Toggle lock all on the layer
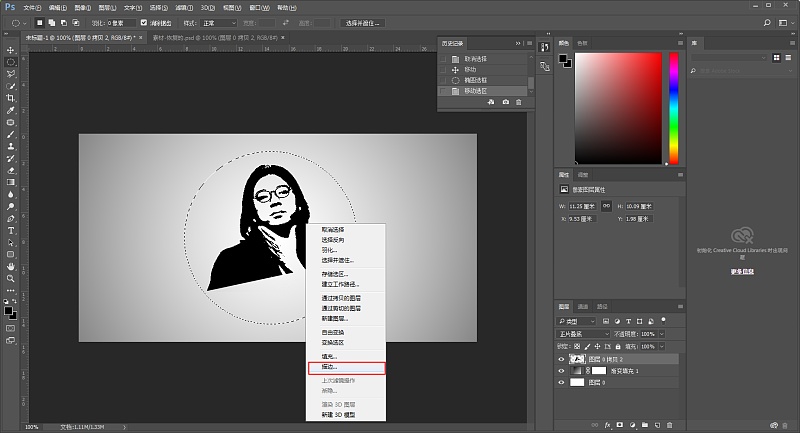The image size is (800, 433). [618, 346]
